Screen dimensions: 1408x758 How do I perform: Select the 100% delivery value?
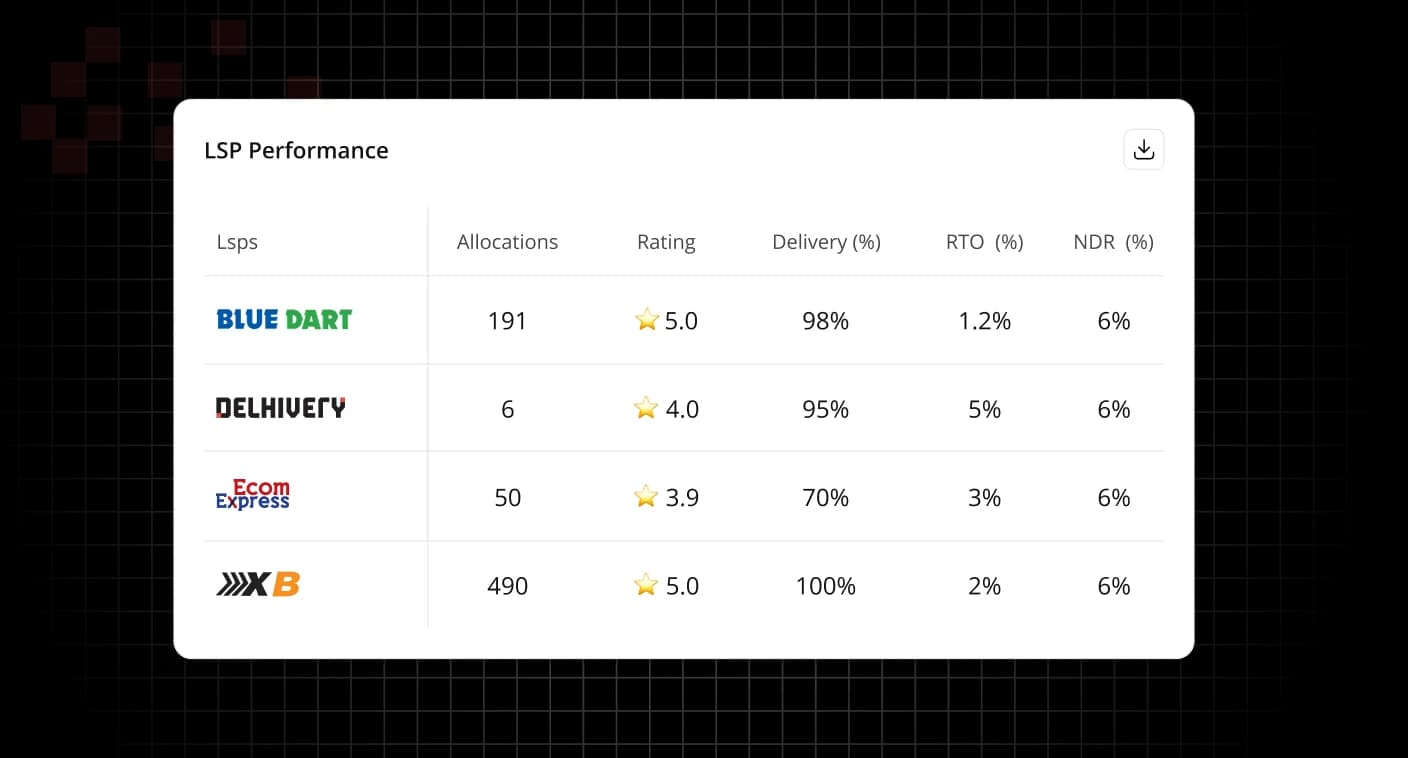pyautogui.click(x=826, y=586)
